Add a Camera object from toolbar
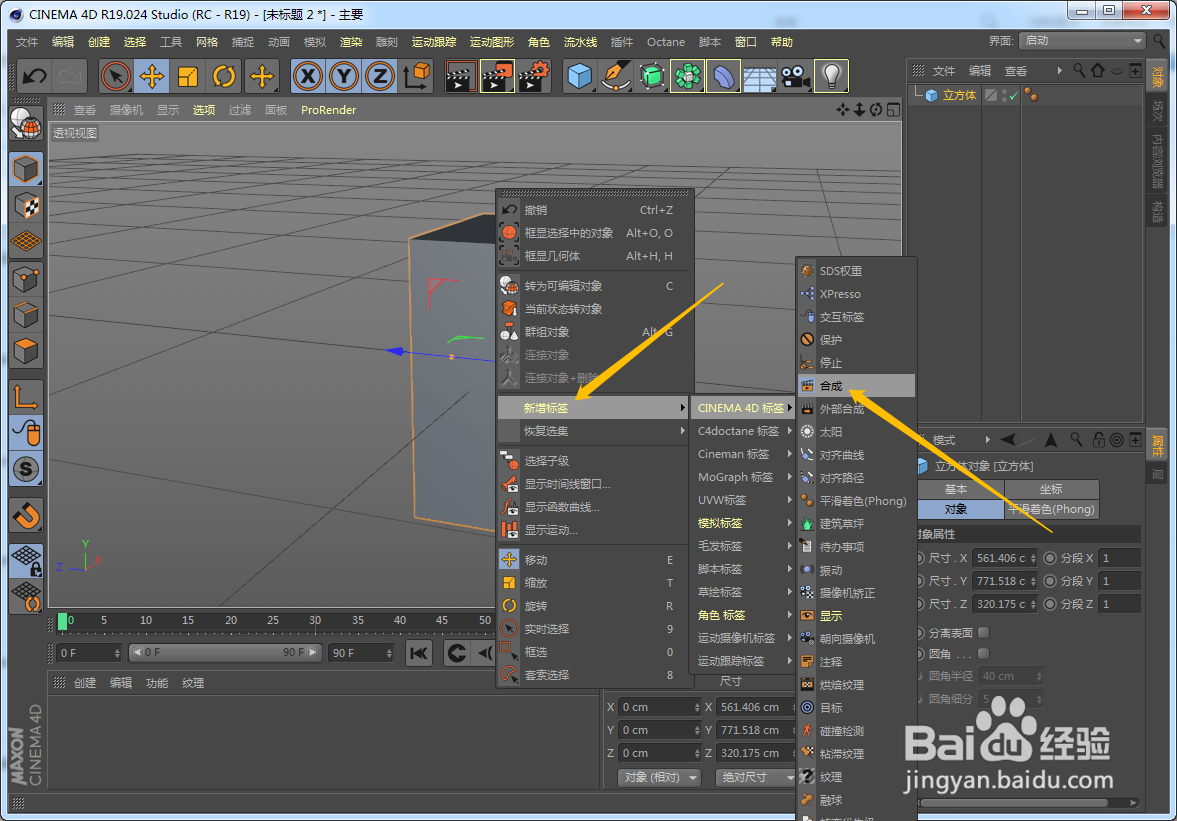1177x821 pixels. coord(796,76)
